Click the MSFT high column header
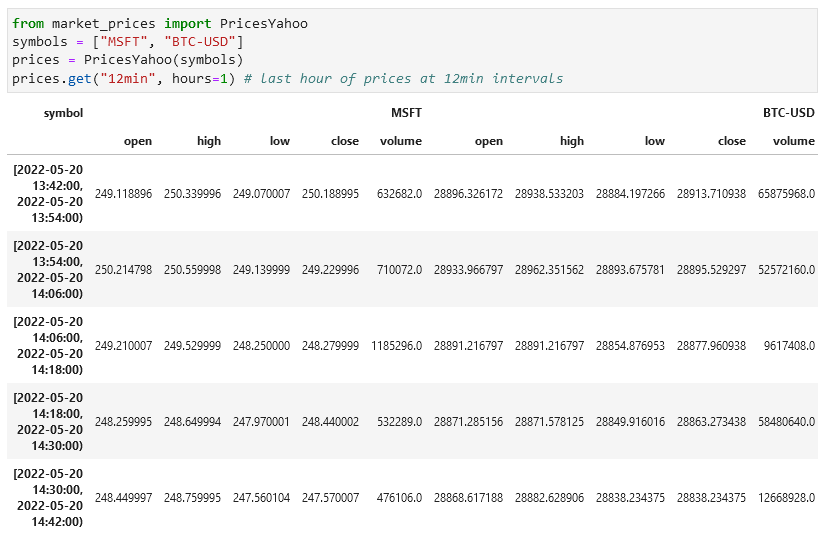The image size is (827, 534). pyautogui.click(x=209, y=141)
